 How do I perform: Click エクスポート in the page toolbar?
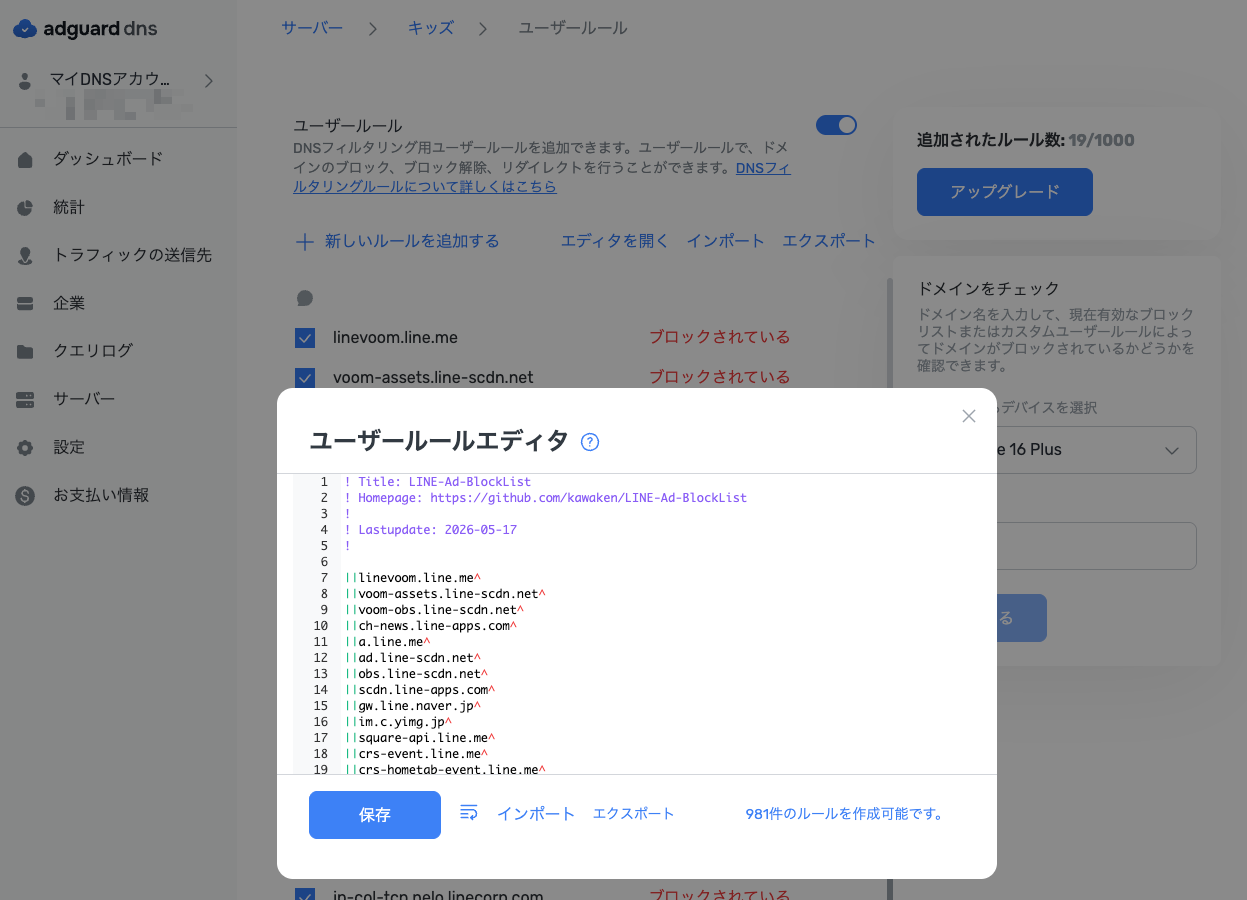coord(829,241)
